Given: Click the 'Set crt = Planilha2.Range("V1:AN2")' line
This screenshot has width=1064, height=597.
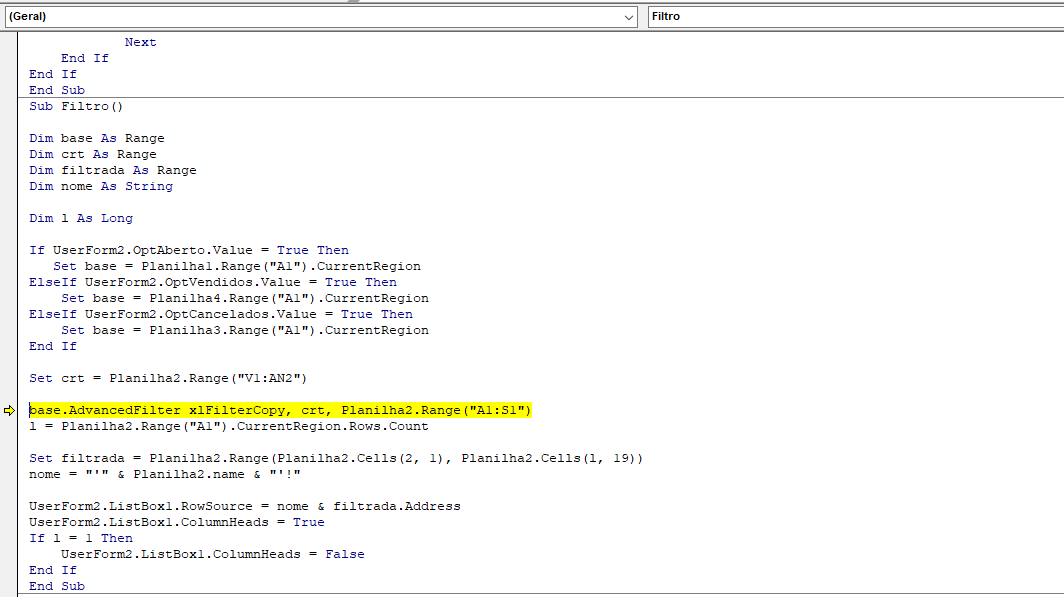Looking at the screenshot, I should (x=168, y=379).
